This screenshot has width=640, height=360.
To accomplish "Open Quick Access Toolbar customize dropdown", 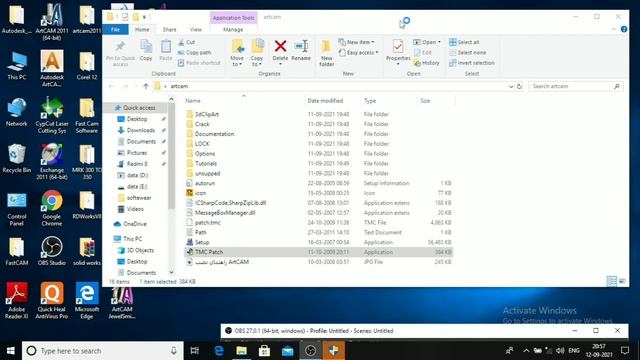I will point(144,17).
